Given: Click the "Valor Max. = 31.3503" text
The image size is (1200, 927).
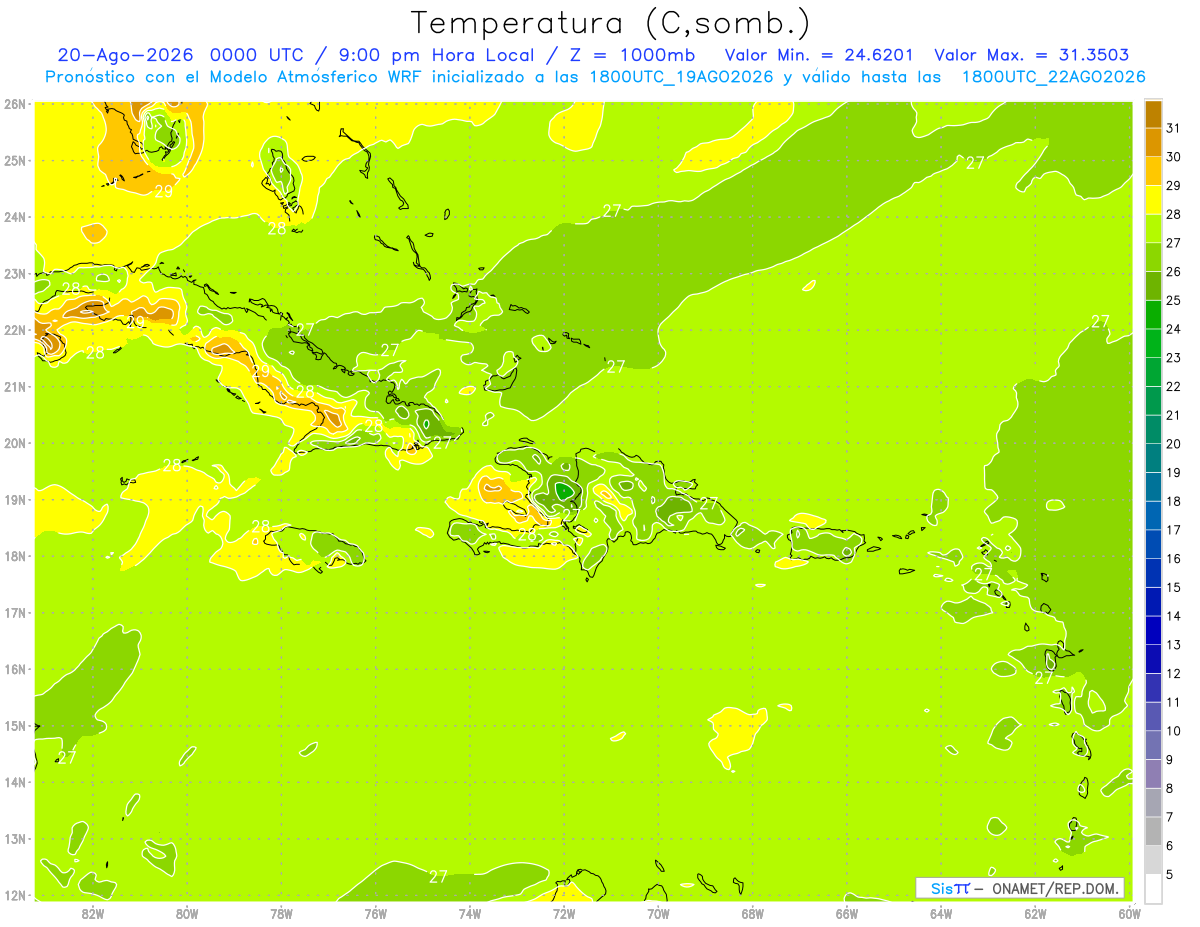Looking at the screenshot, I should (1031, 55).
